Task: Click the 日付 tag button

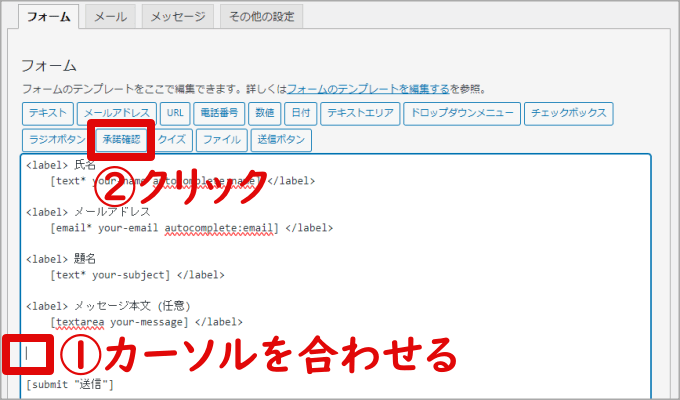Action: 301,114
